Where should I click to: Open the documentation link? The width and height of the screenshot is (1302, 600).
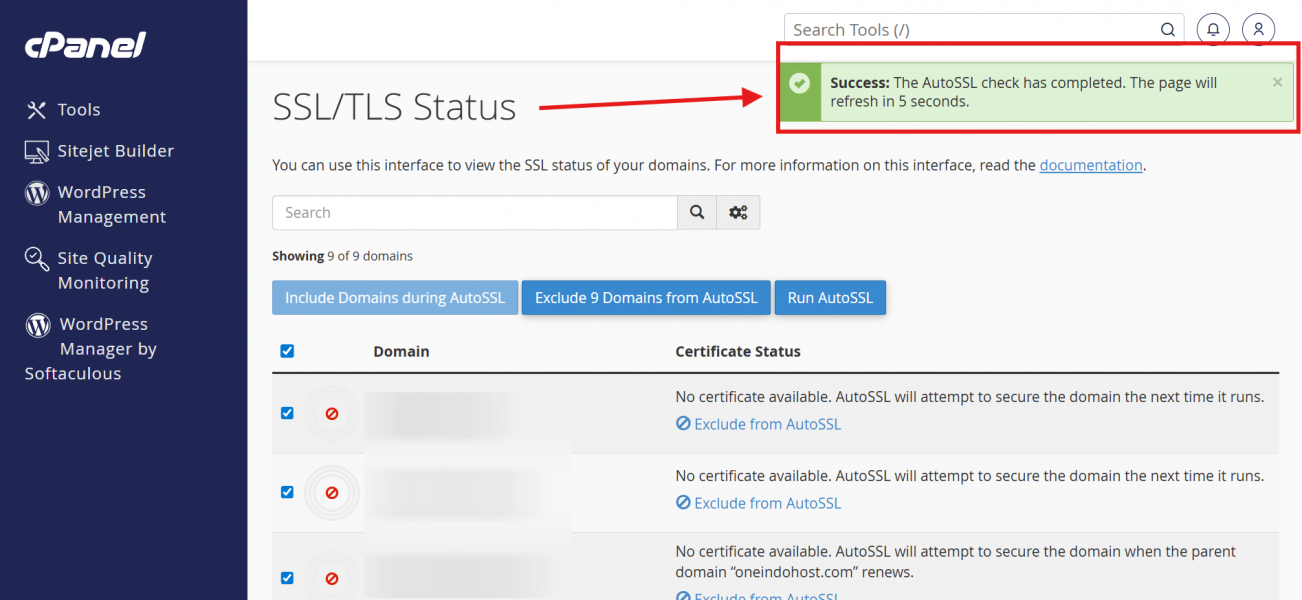1090,166
